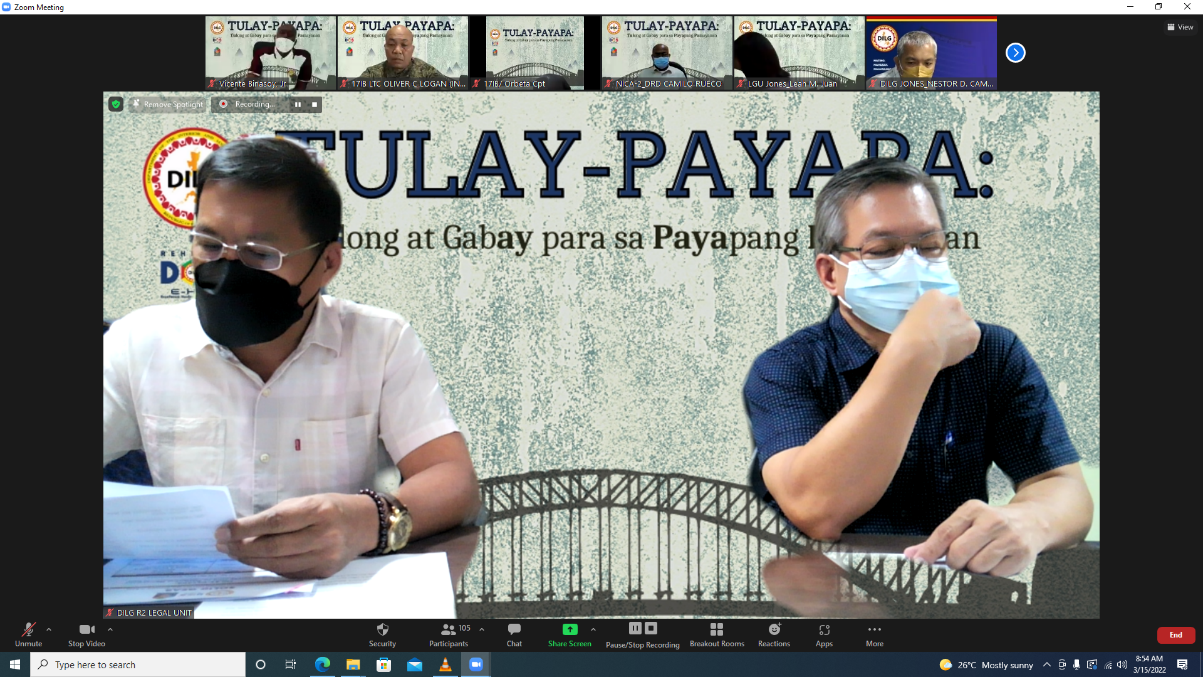Open Microsoft Edge from the taskbar
The width and height of the screenshot is (1203, 677).
click(x=322, y=664)
